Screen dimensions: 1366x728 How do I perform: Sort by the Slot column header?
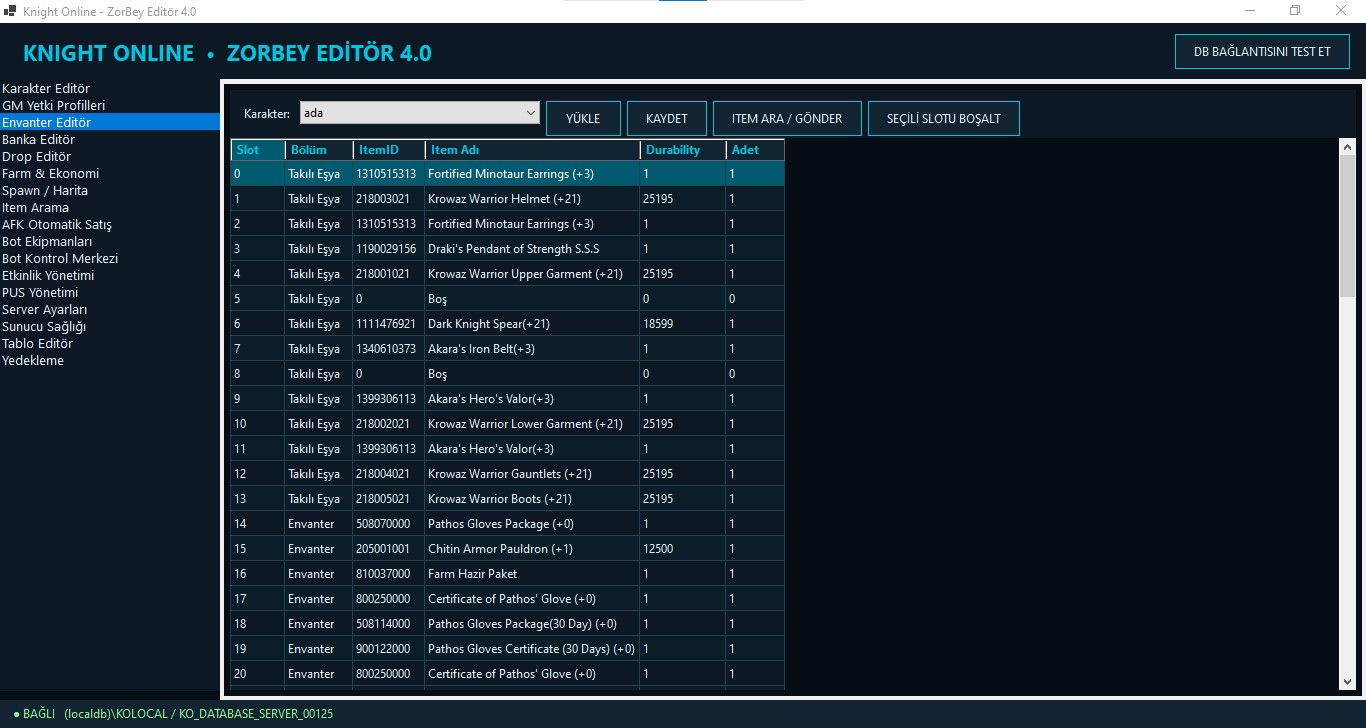pos(258,150)
